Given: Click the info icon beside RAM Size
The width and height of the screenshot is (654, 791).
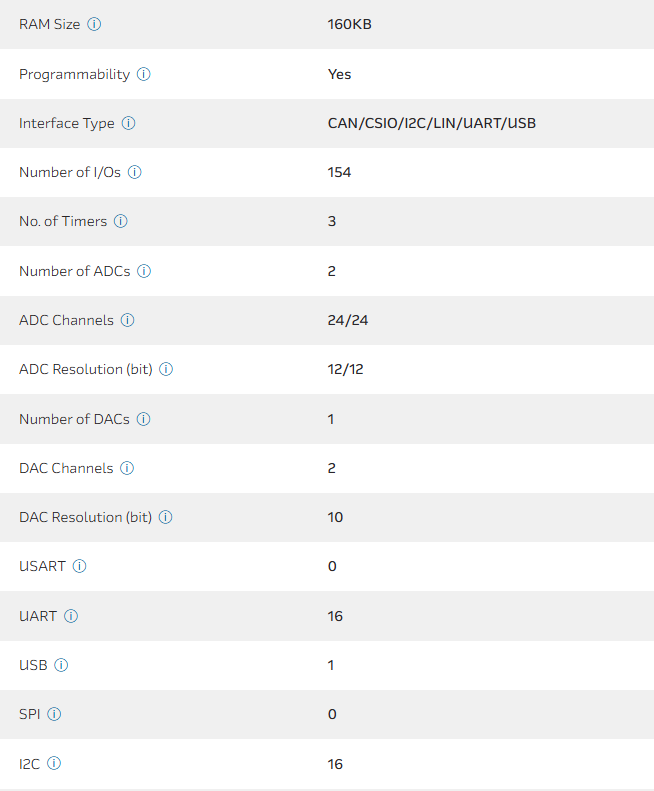Looking at the screenshot, I should point(94,24).
